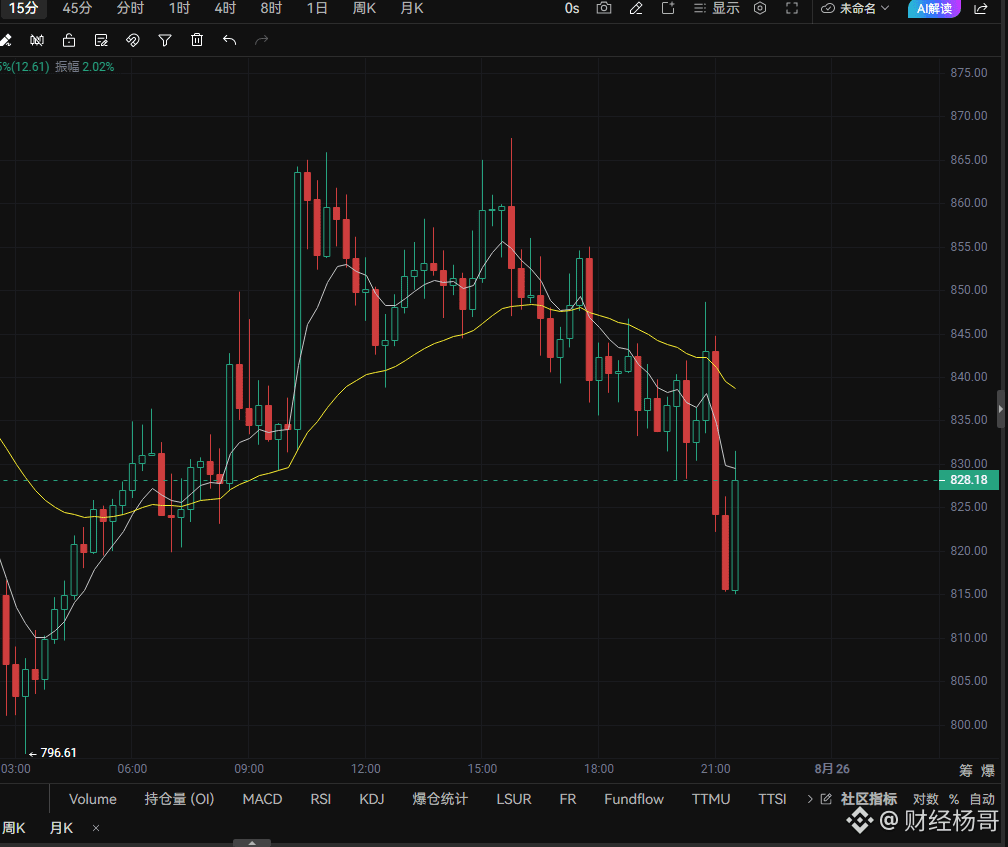1008x847 pixels.
Task: Click the 振幅 2.02% amplitude readout
Action: (85, 67)
